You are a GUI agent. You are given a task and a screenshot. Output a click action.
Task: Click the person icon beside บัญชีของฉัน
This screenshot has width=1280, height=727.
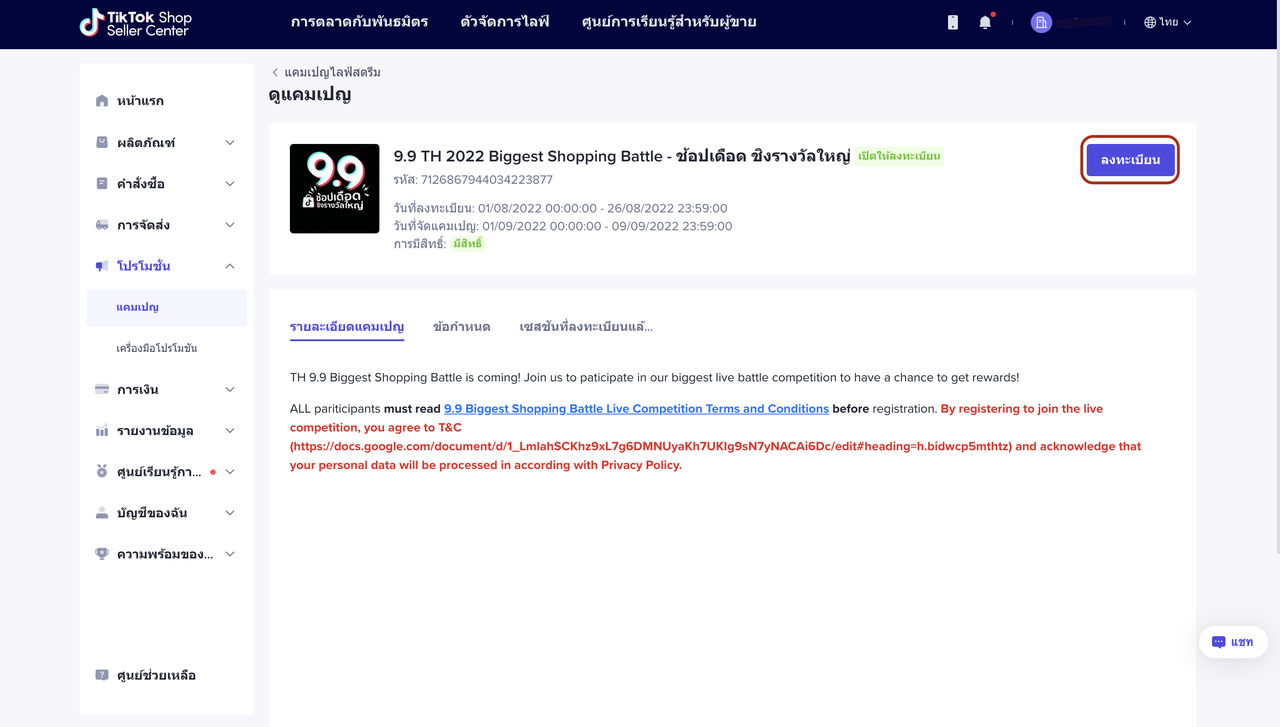[x=102, y=513]
